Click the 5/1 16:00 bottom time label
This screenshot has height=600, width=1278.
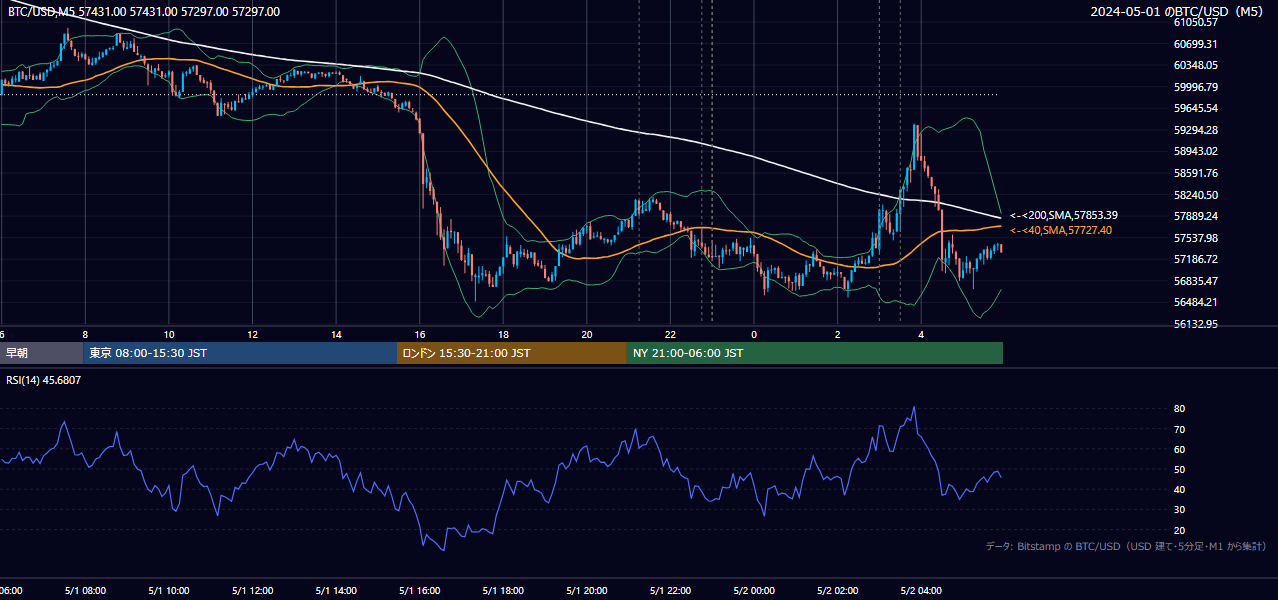420,591
